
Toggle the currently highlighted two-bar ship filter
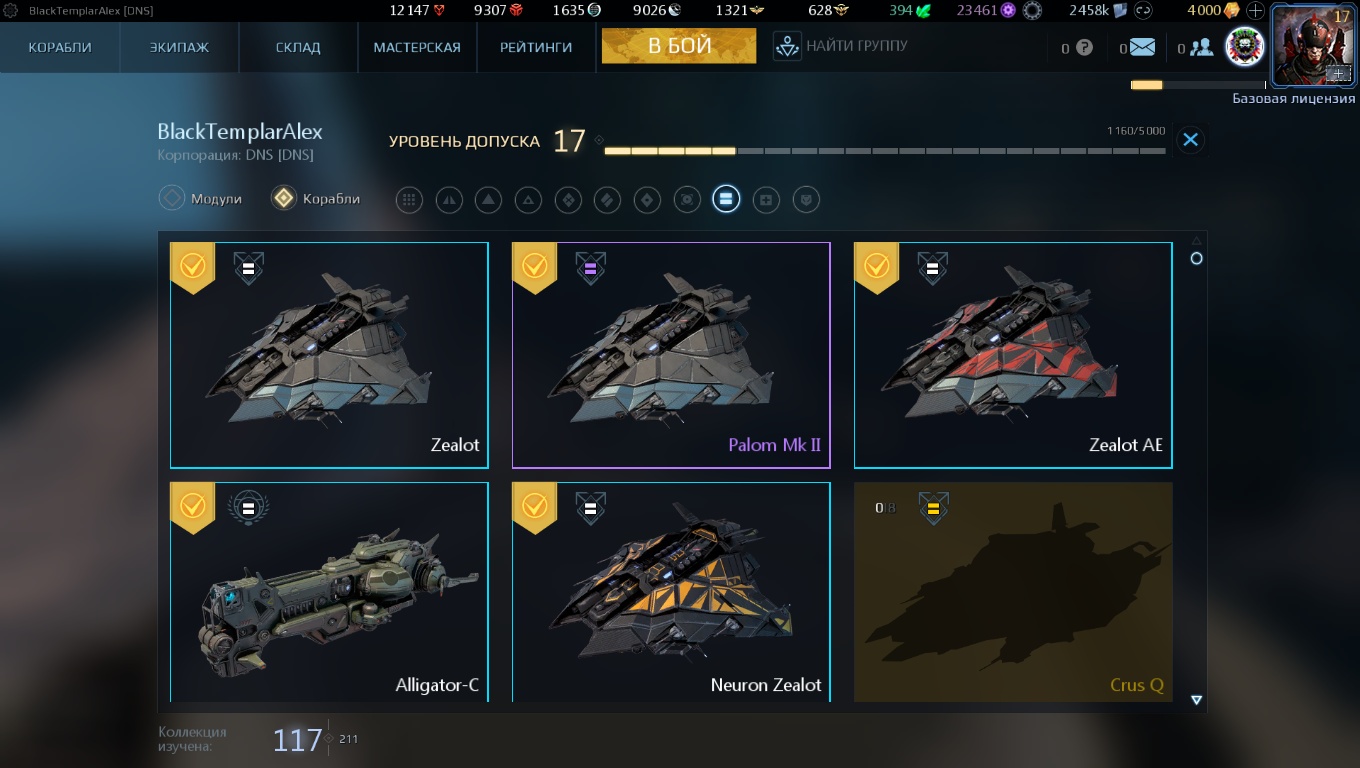726,200
